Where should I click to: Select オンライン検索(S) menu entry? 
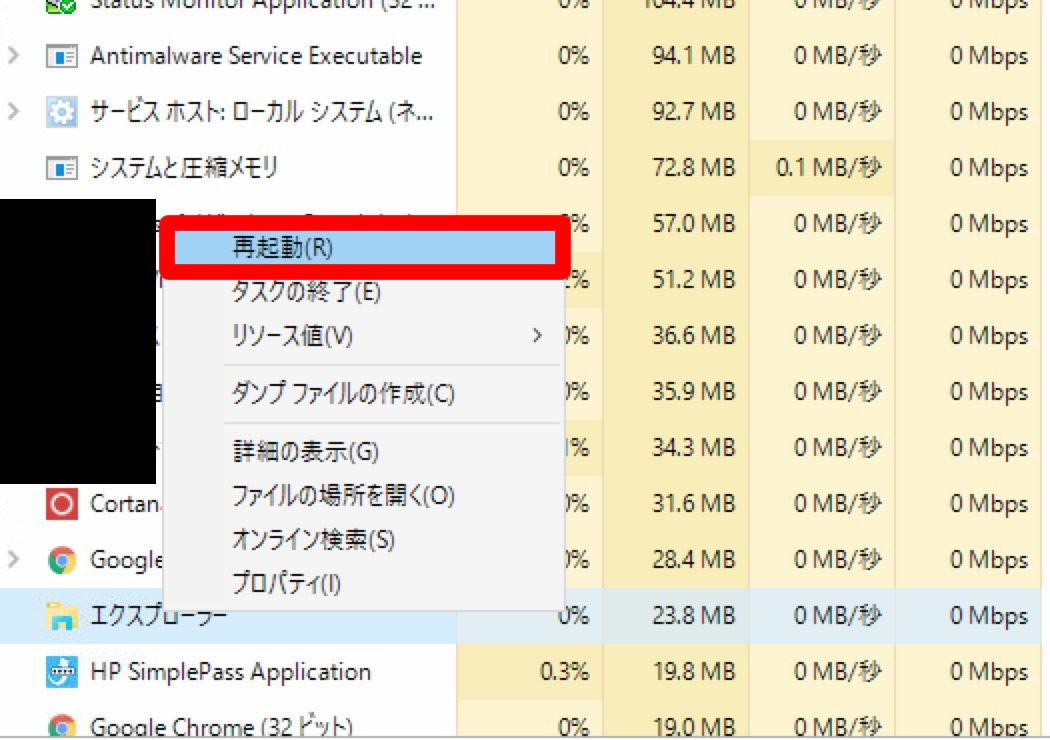tap(313, 540)
